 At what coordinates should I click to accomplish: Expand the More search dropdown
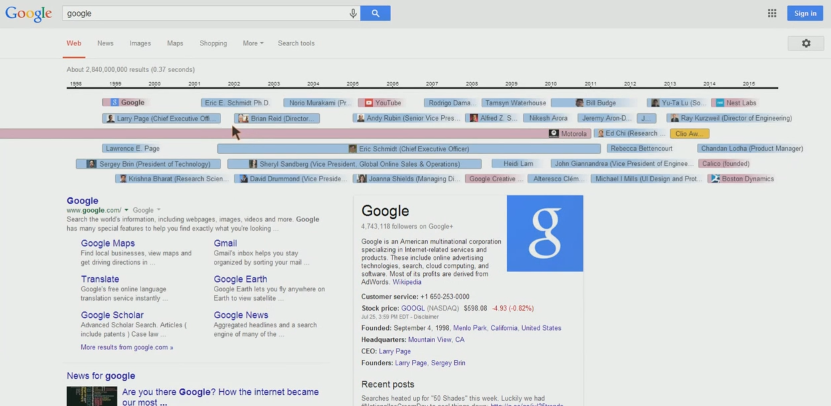[x=252, y=43]
